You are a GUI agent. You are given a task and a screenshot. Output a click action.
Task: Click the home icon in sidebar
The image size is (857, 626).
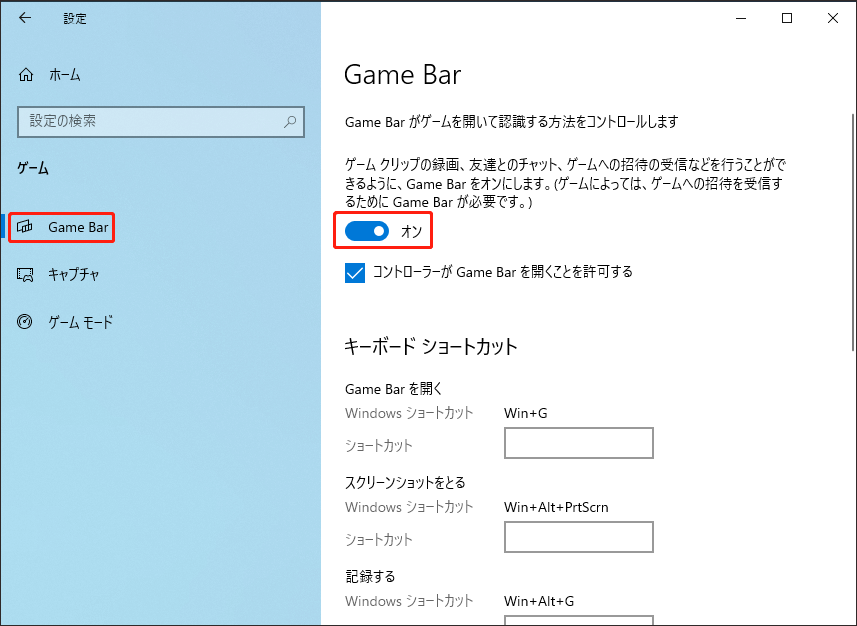[26, 75]
